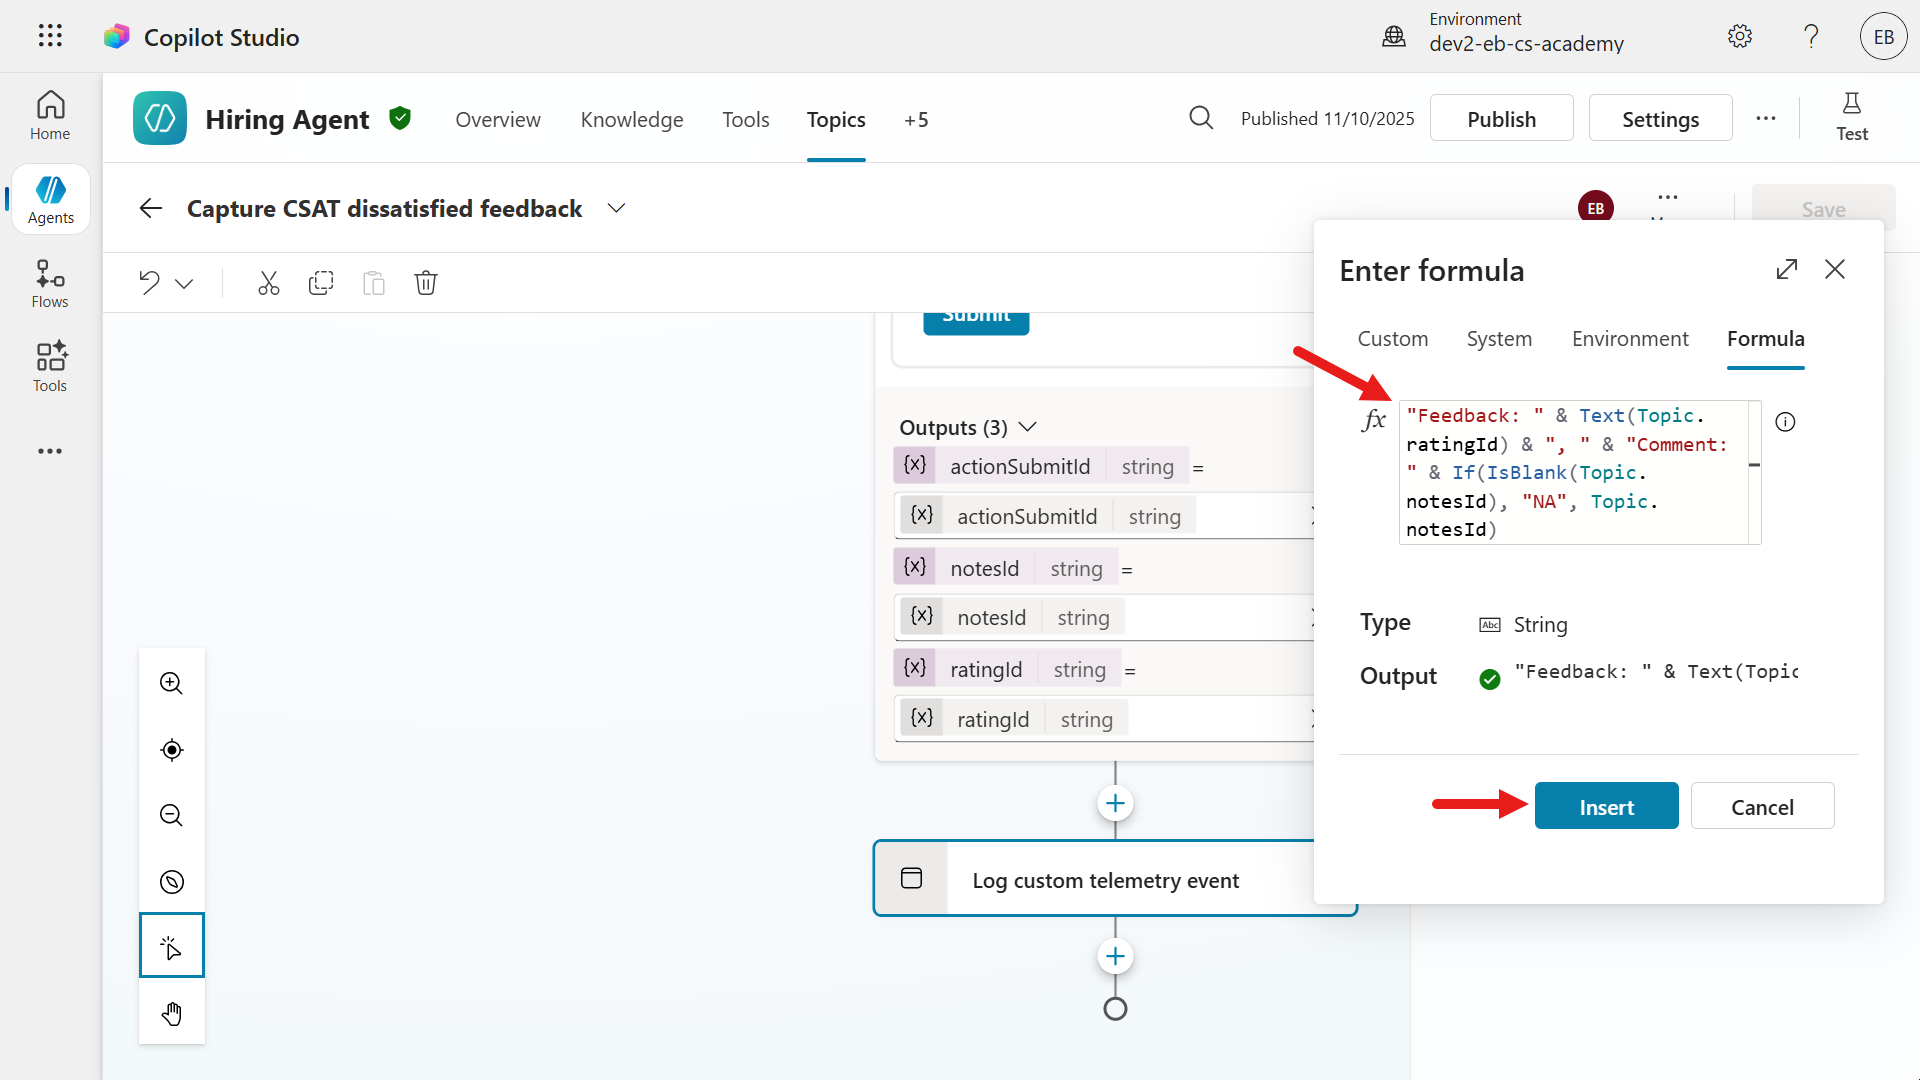Zoom out of the canvas

pos(172,815)
